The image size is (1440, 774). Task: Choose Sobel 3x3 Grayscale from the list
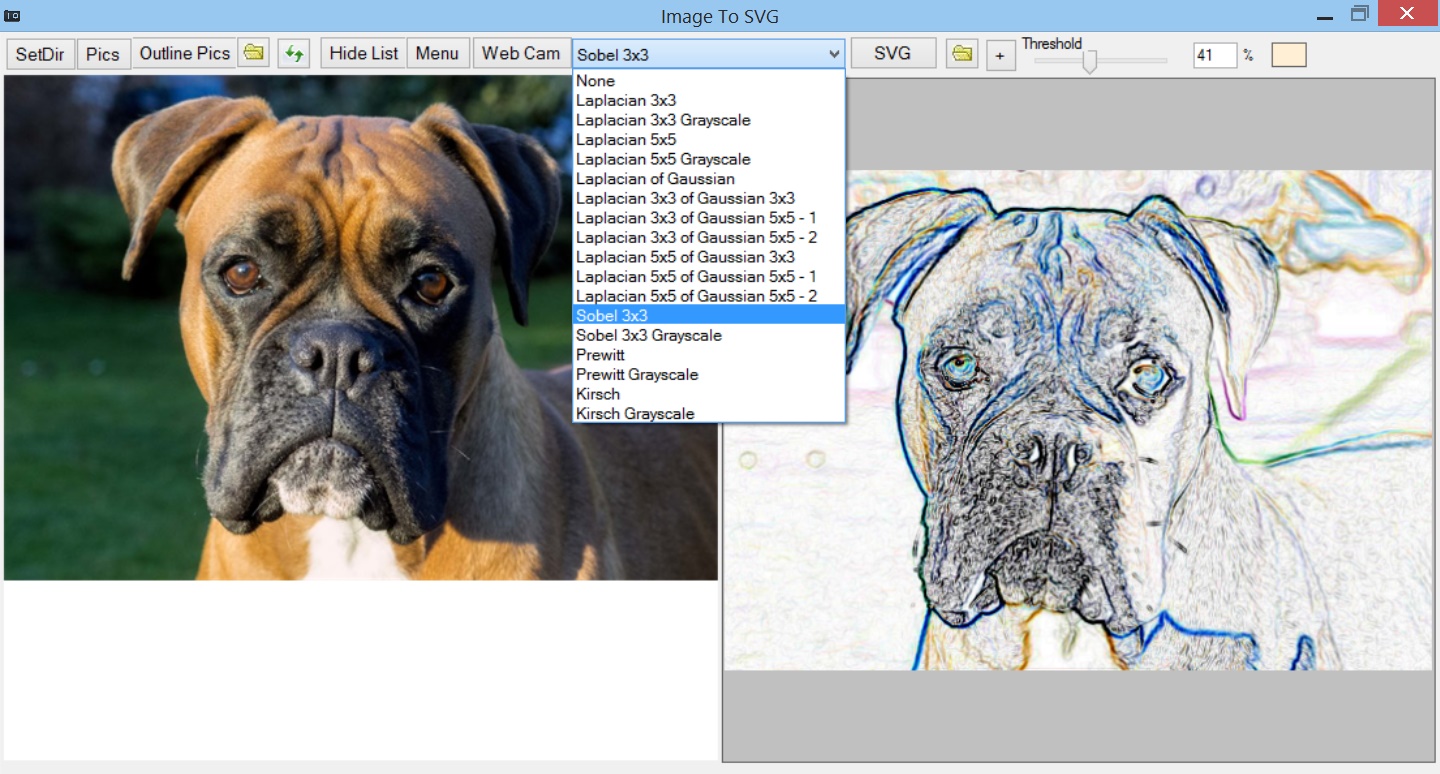[x=709, y=335]
